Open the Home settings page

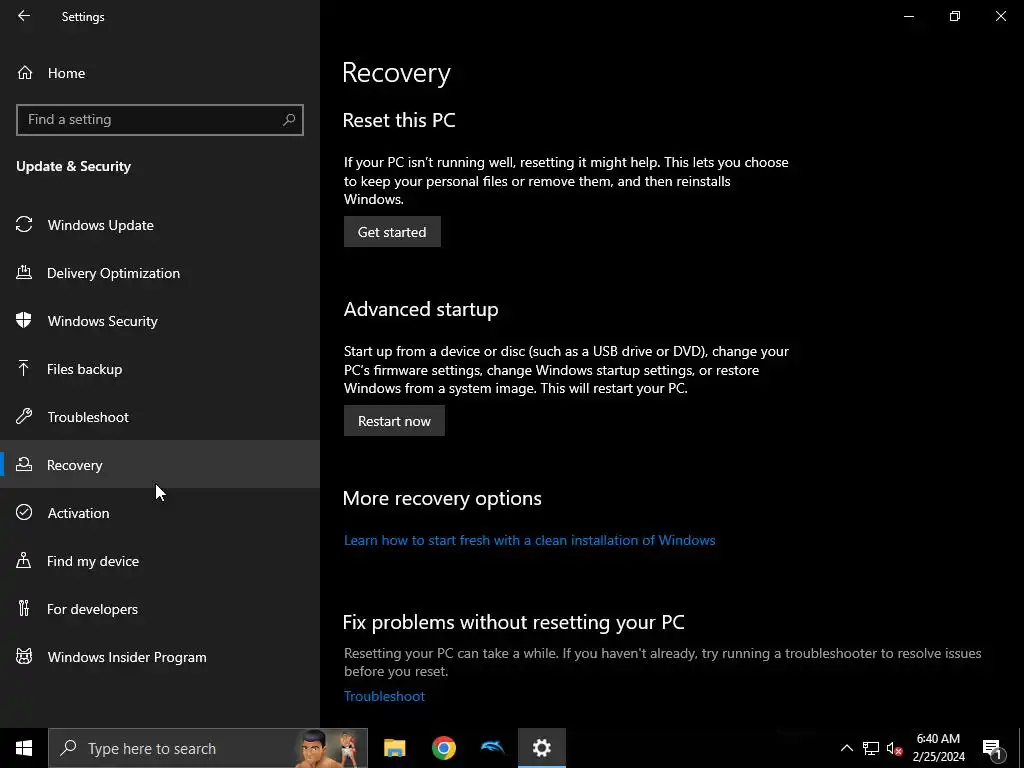point(160,72)
